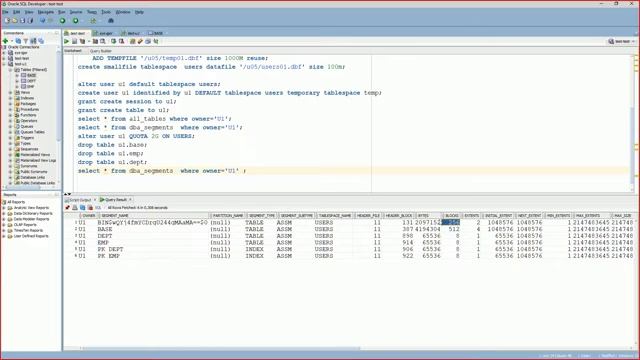Image resolution: width=640 pixels, height=360 pixels.
Task: Expand the Packages node
Action: [x=11, y=104]
